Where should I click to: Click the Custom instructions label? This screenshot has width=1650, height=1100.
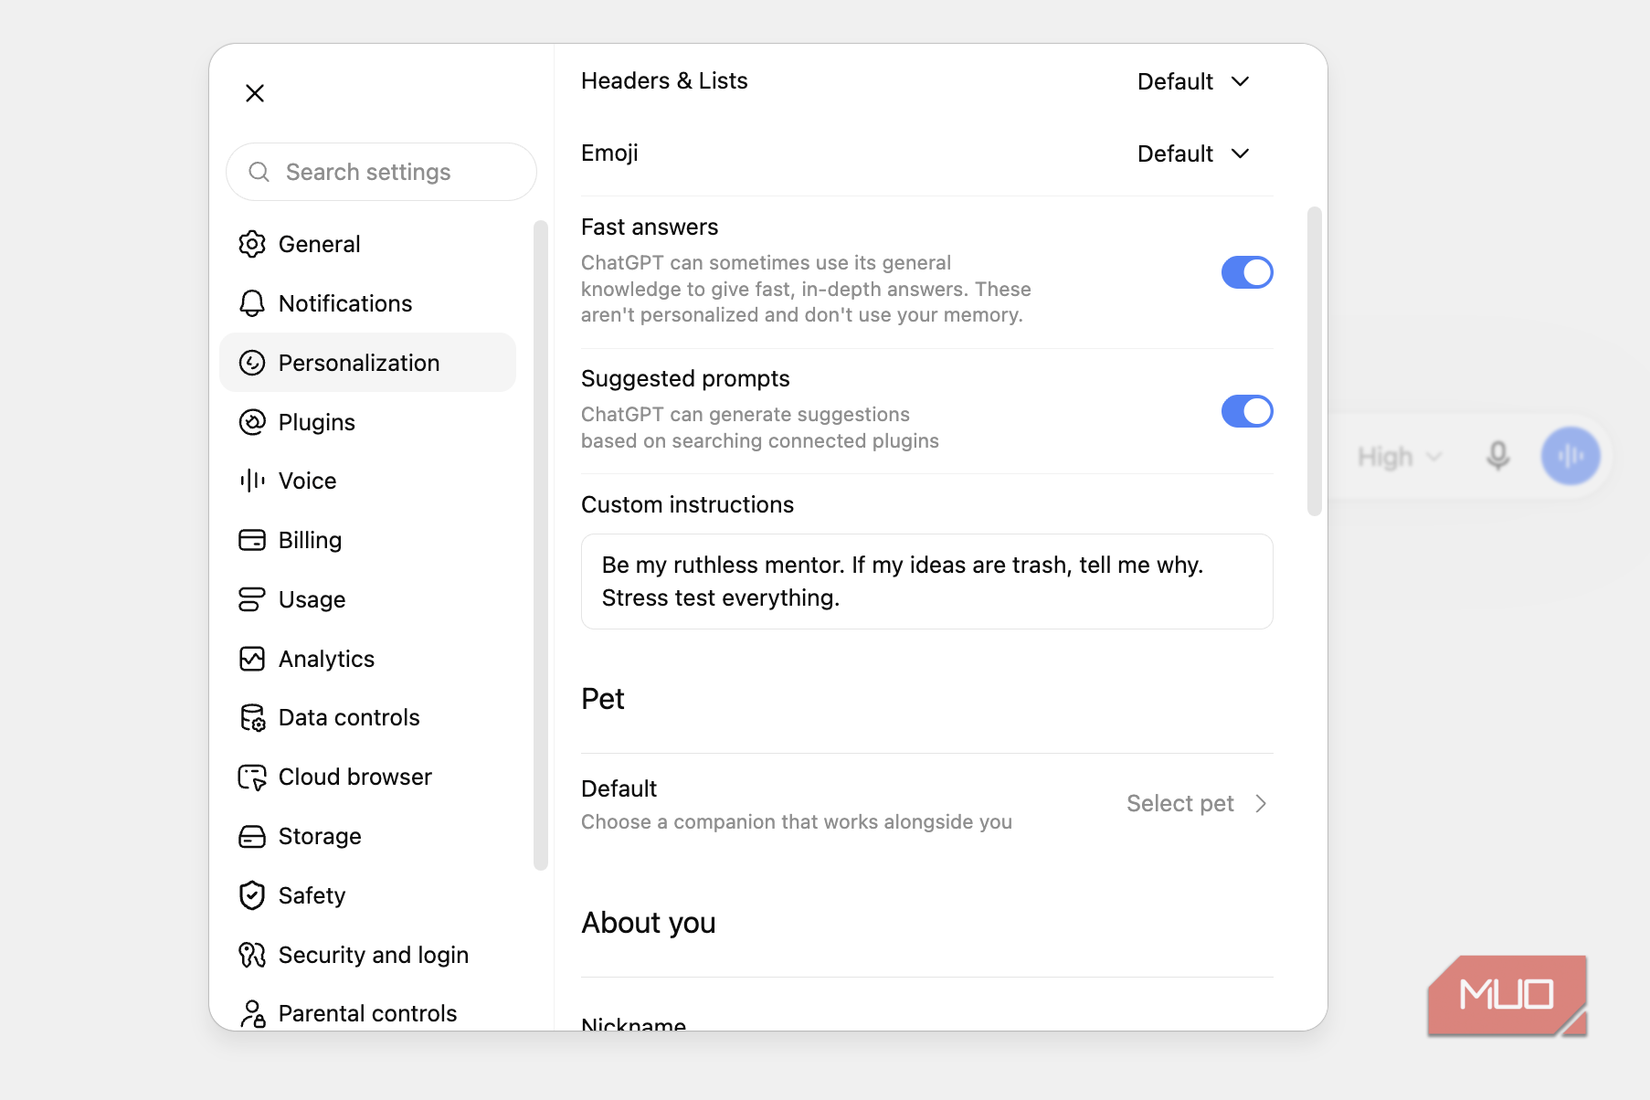(x=687, y=505)
